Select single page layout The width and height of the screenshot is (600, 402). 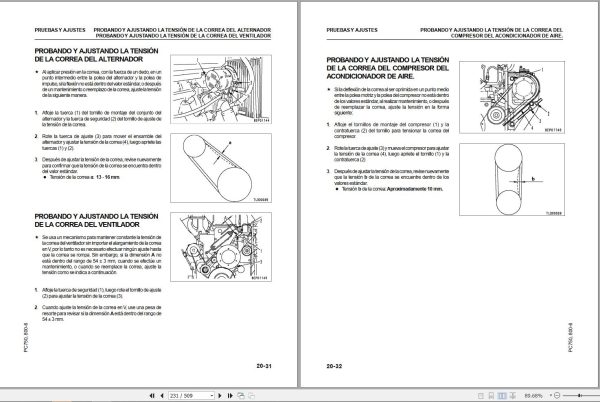point(481,395)
